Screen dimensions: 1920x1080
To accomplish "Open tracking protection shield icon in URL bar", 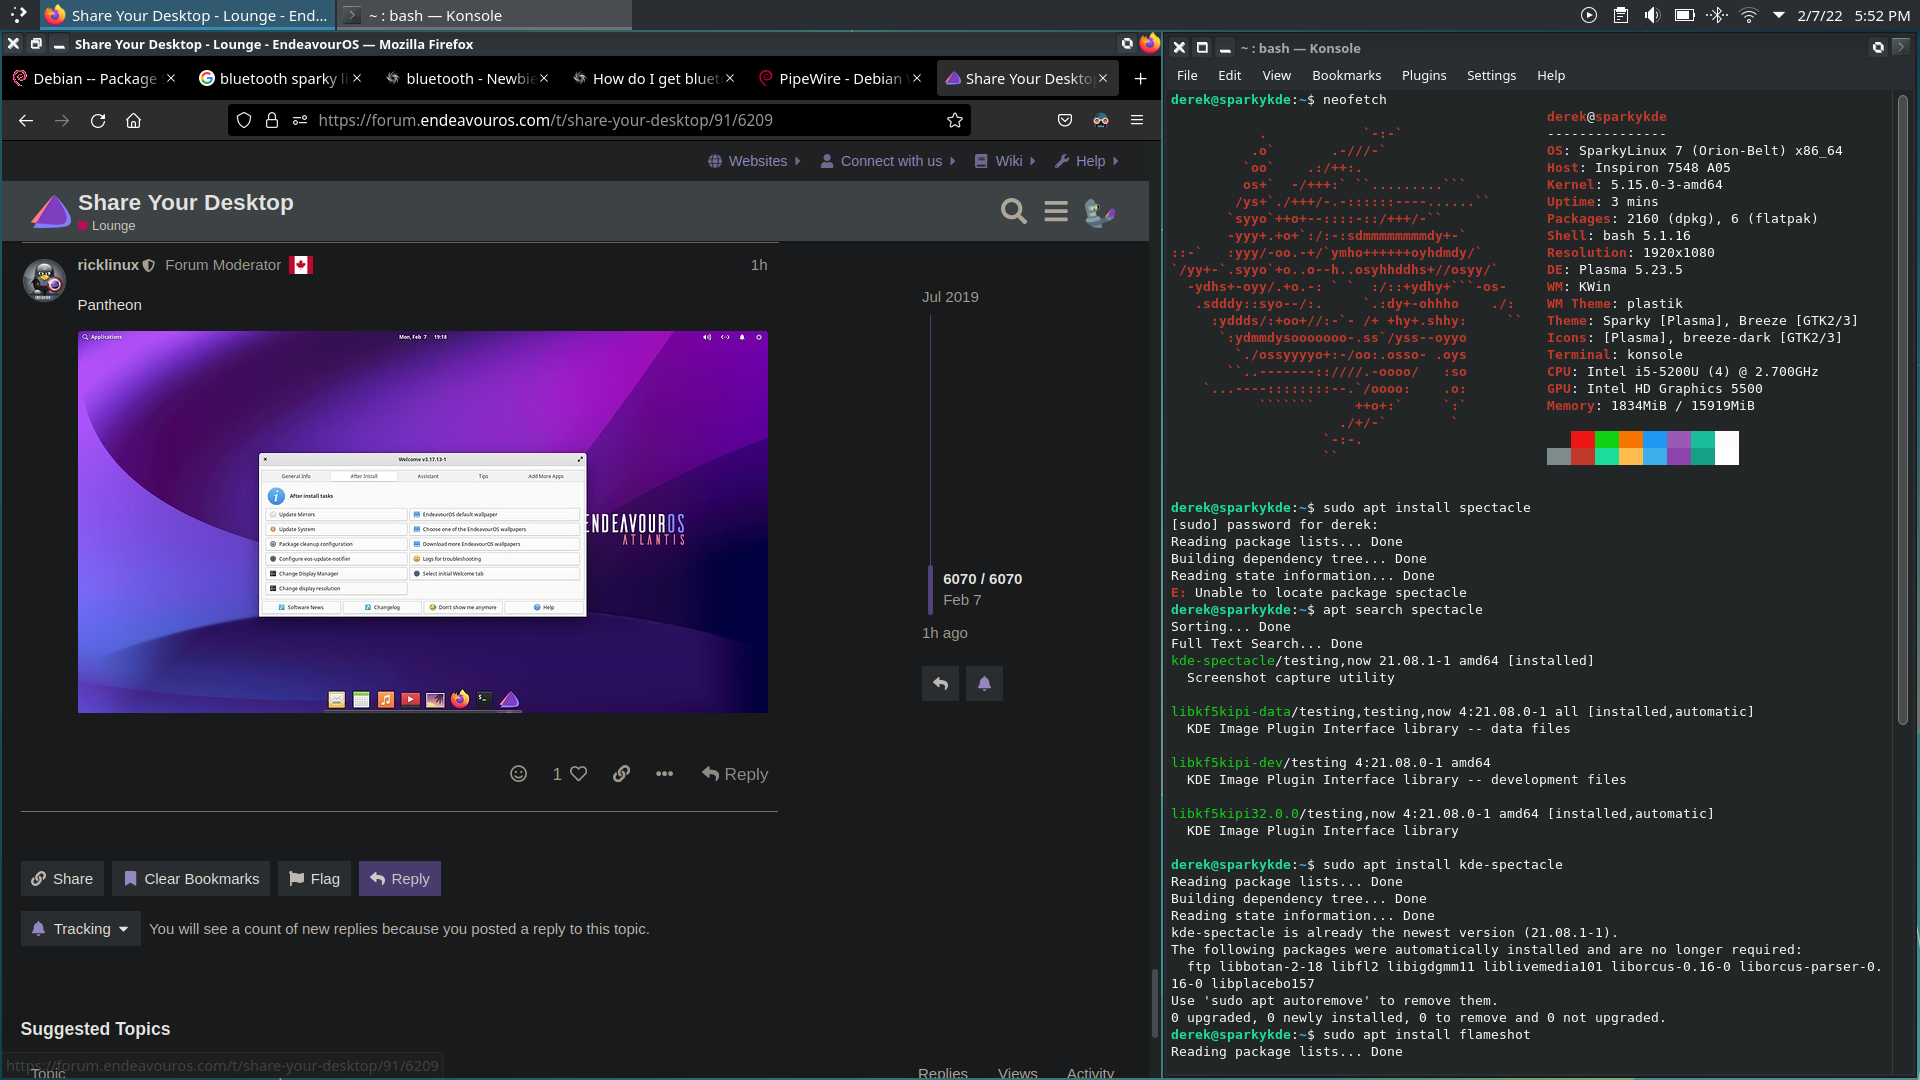I will [244, 120].
